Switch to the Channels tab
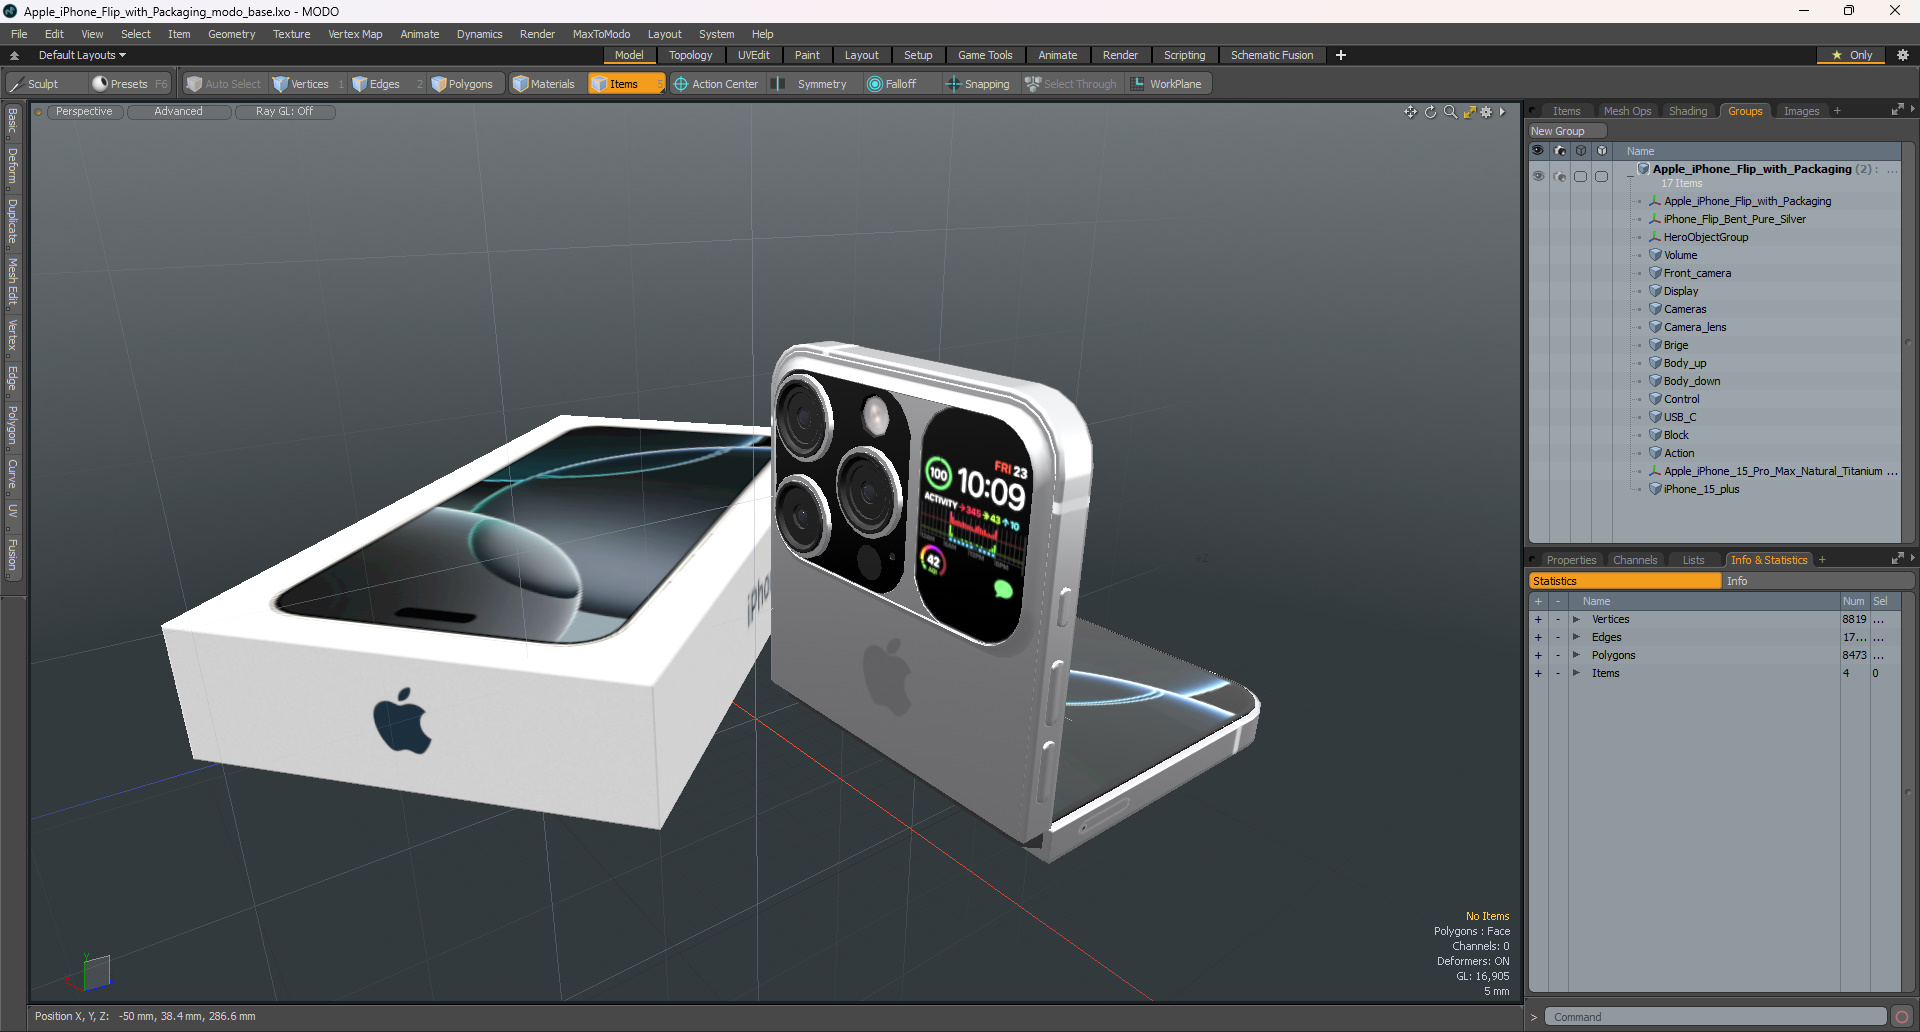This screenshot has width=1920, height=1032. tap(1635, 560)
